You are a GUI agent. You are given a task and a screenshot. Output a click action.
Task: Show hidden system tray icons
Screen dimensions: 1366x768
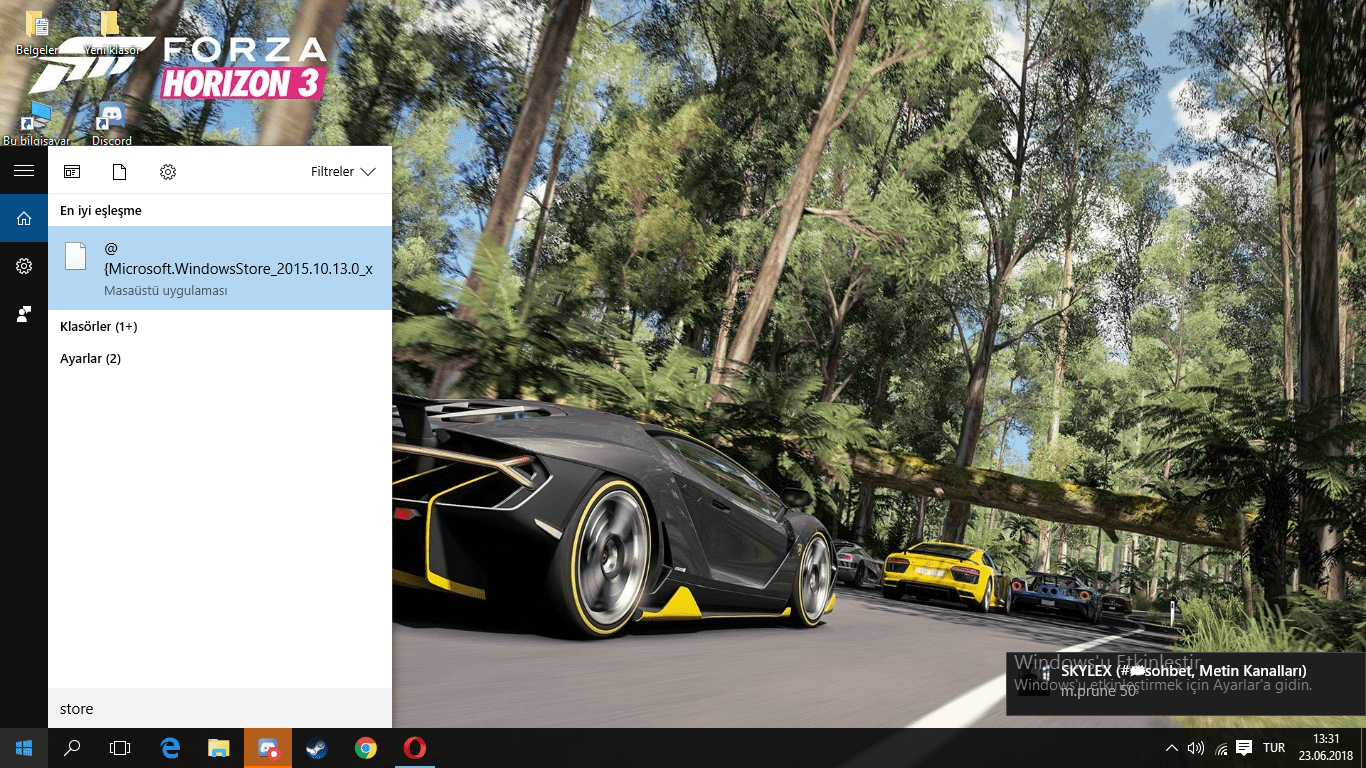pyautogui.click(x=1172, y=748)
